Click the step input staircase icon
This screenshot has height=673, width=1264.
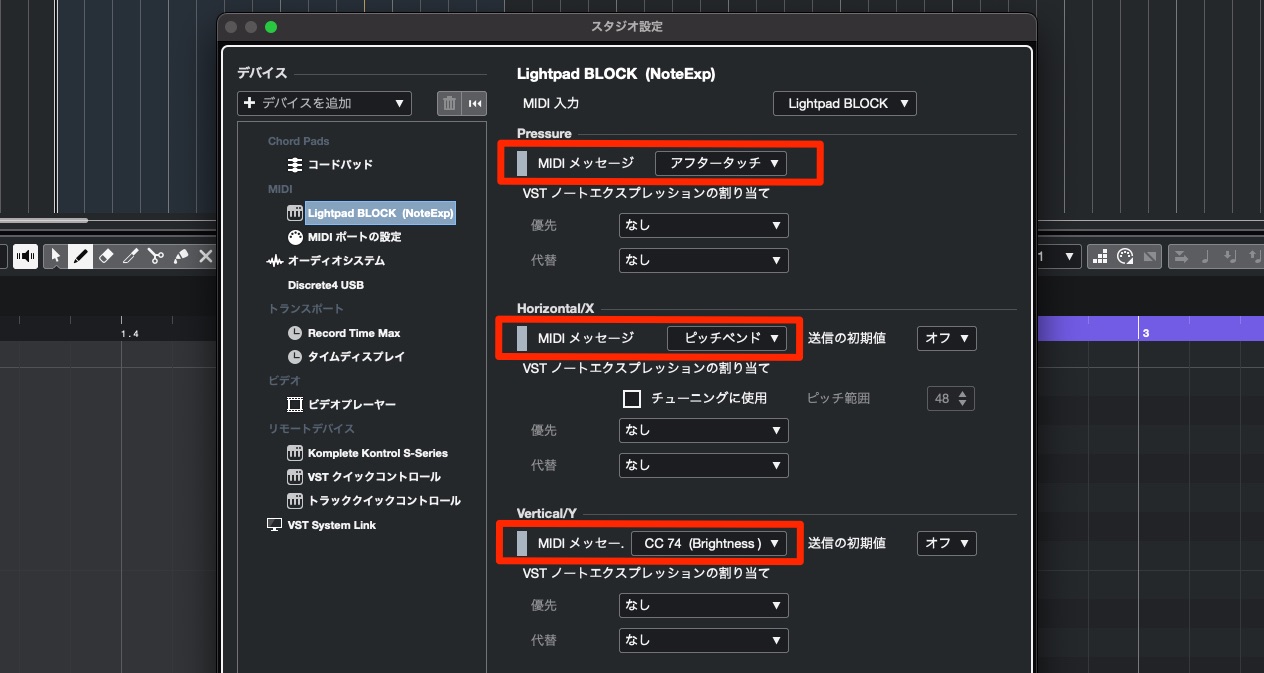click(1100, 257)
